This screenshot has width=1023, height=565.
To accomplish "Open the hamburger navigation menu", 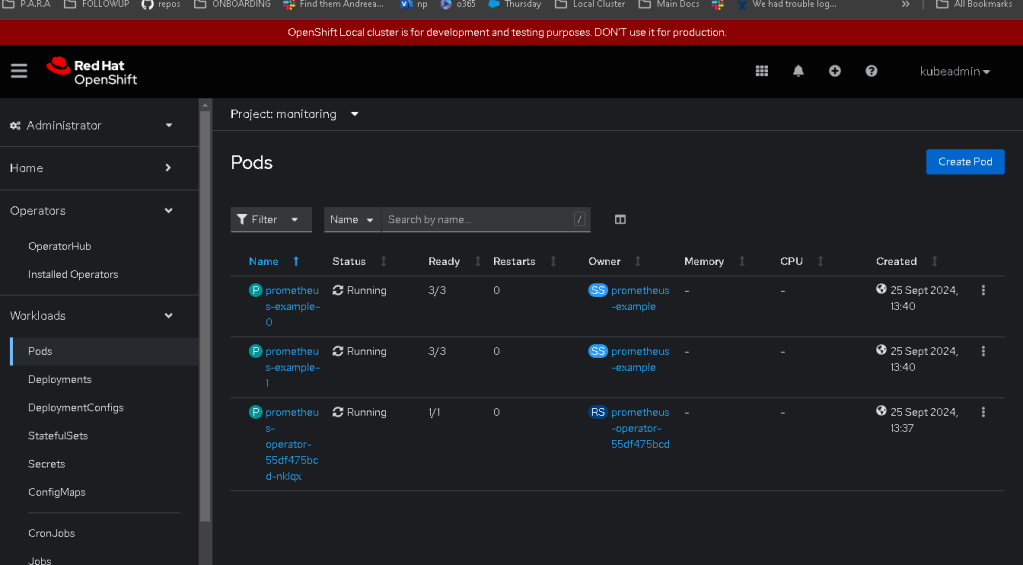I will 19,71.
